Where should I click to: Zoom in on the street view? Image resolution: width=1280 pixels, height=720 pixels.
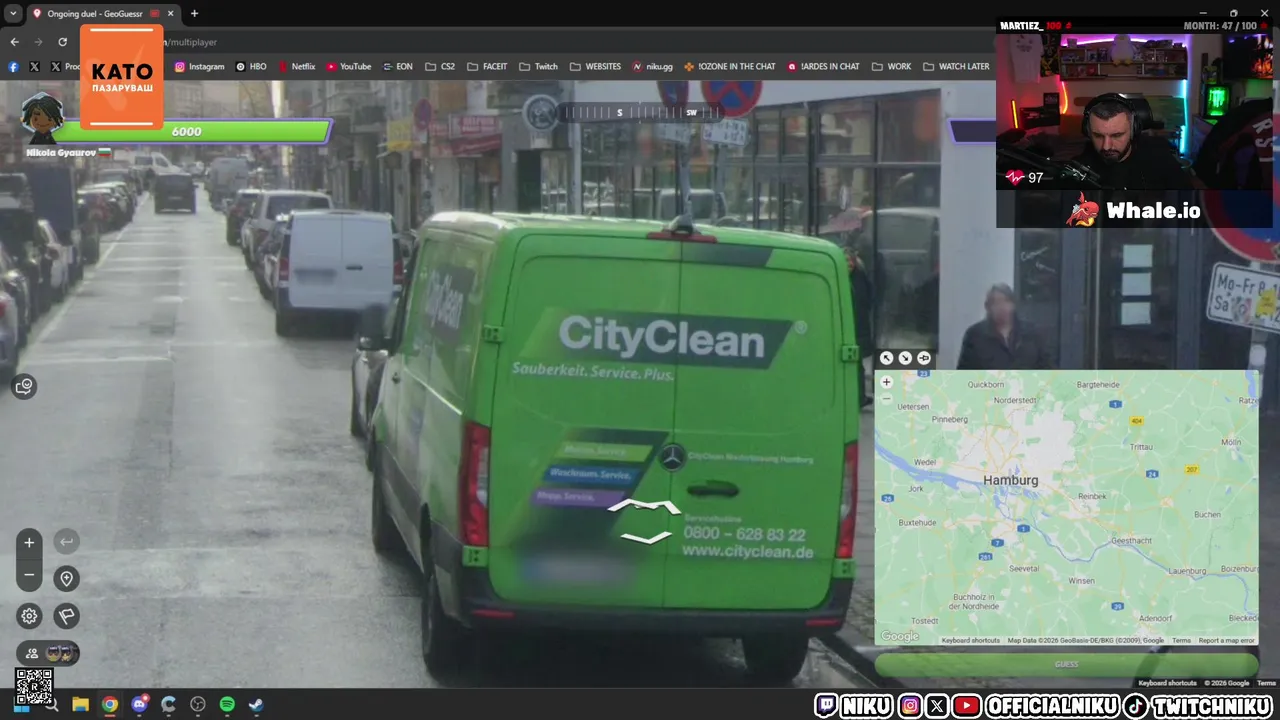click(x=29, y=542)
